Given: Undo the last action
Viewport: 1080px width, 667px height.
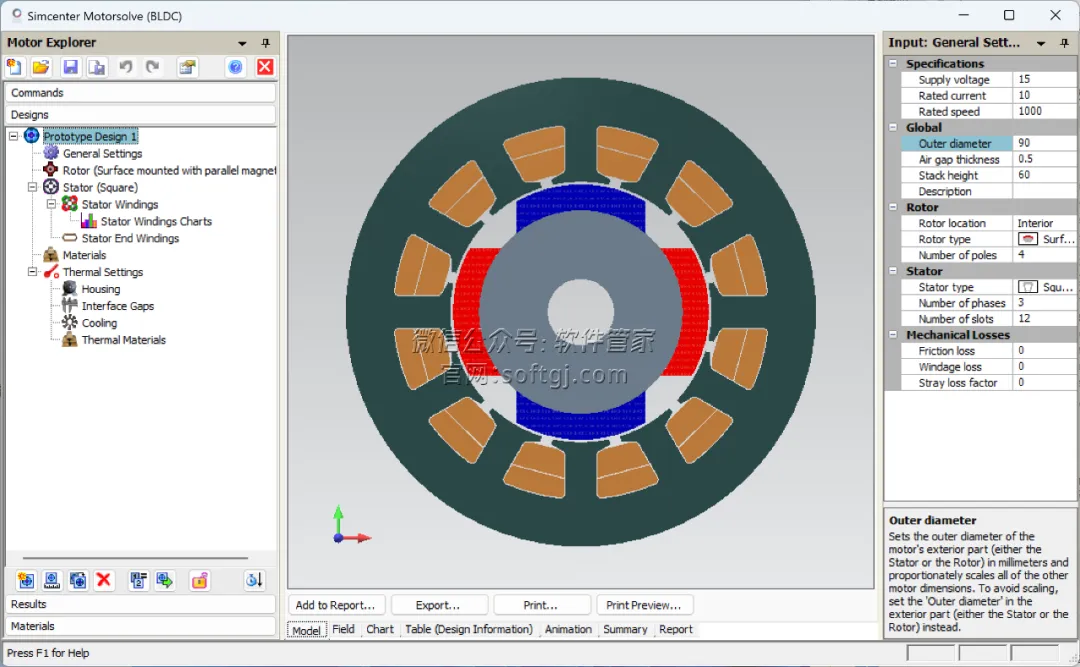Looking at the screenshot, I should tap(125, 67).
